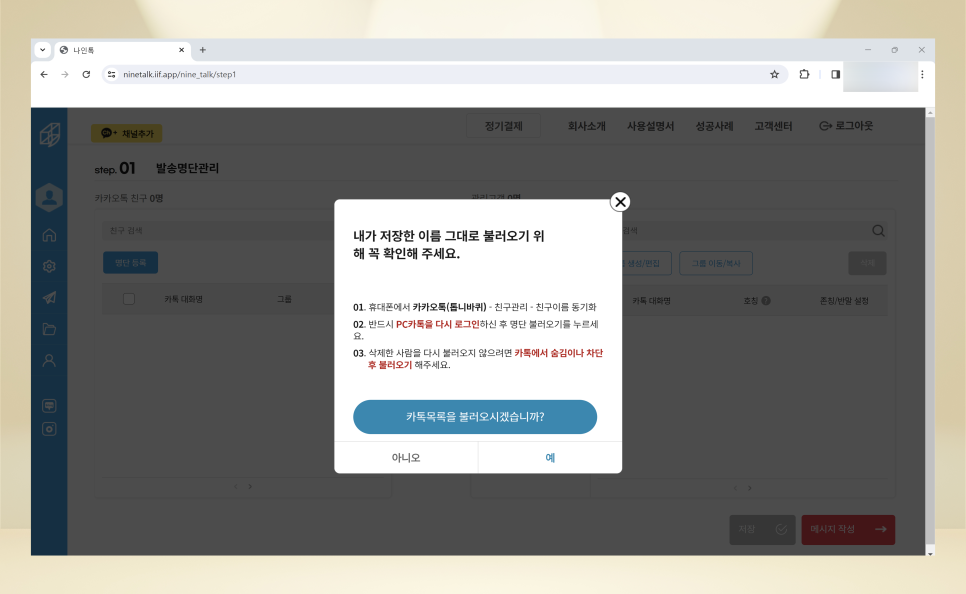Click 예 to load KakaoTalk list

tap(550, 457)
